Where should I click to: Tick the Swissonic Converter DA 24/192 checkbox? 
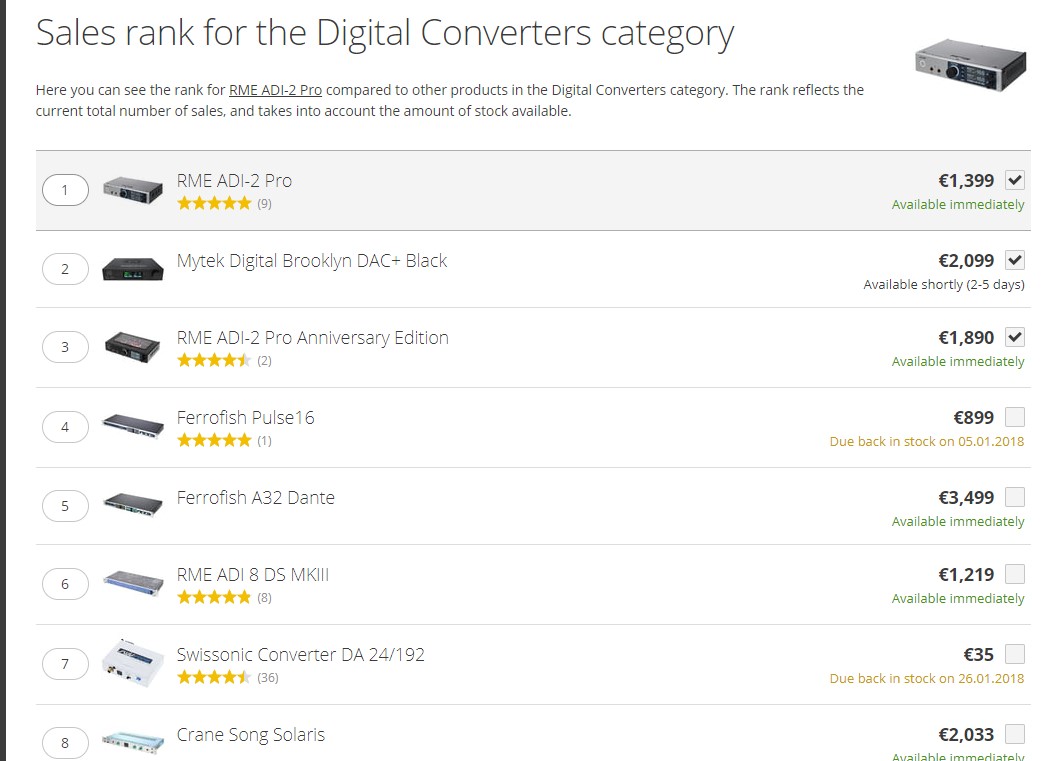(1015, 654)
